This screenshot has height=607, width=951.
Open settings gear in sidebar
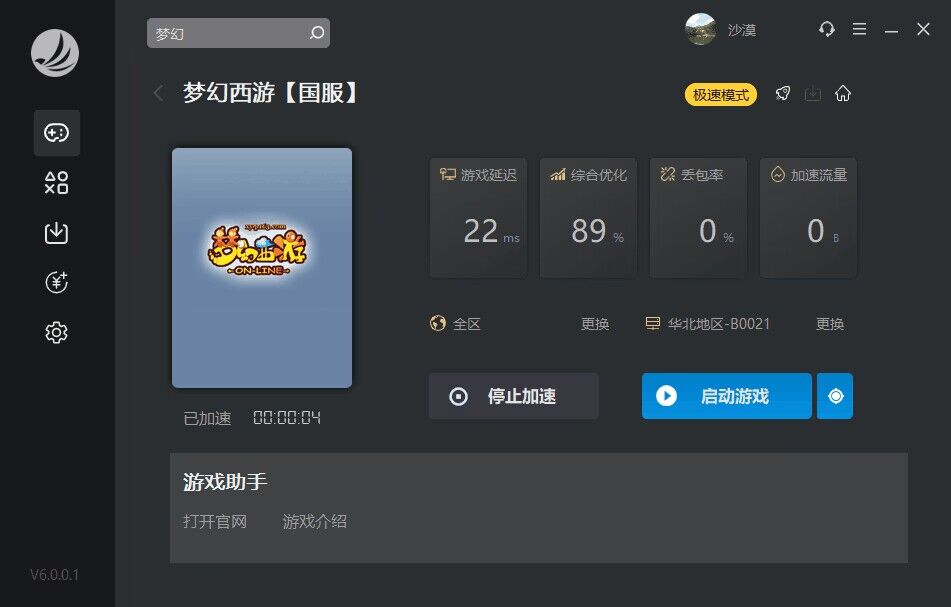[x=56, y=332]
